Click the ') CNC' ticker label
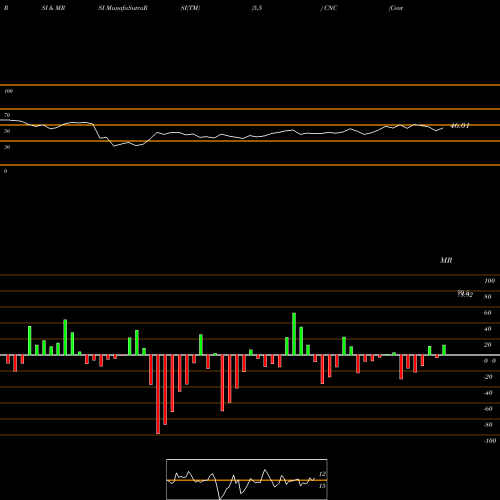This screenshot has width=500, height=500. tap(329, 8)
